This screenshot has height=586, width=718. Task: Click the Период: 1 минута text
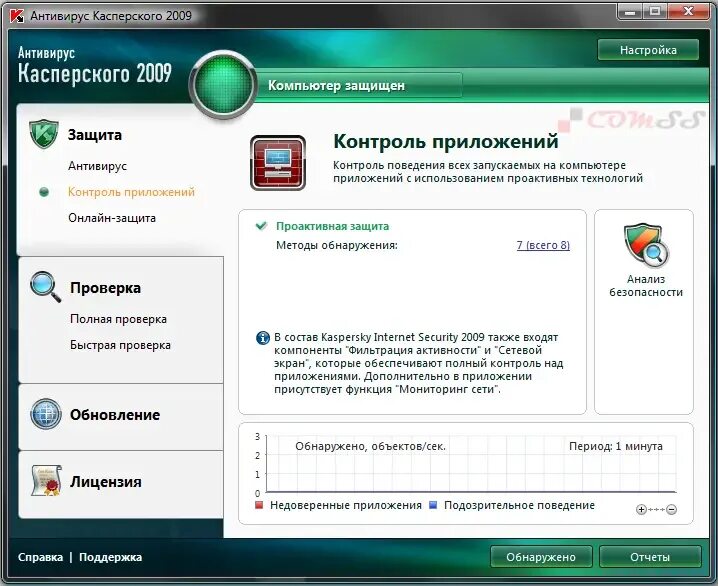616,446
